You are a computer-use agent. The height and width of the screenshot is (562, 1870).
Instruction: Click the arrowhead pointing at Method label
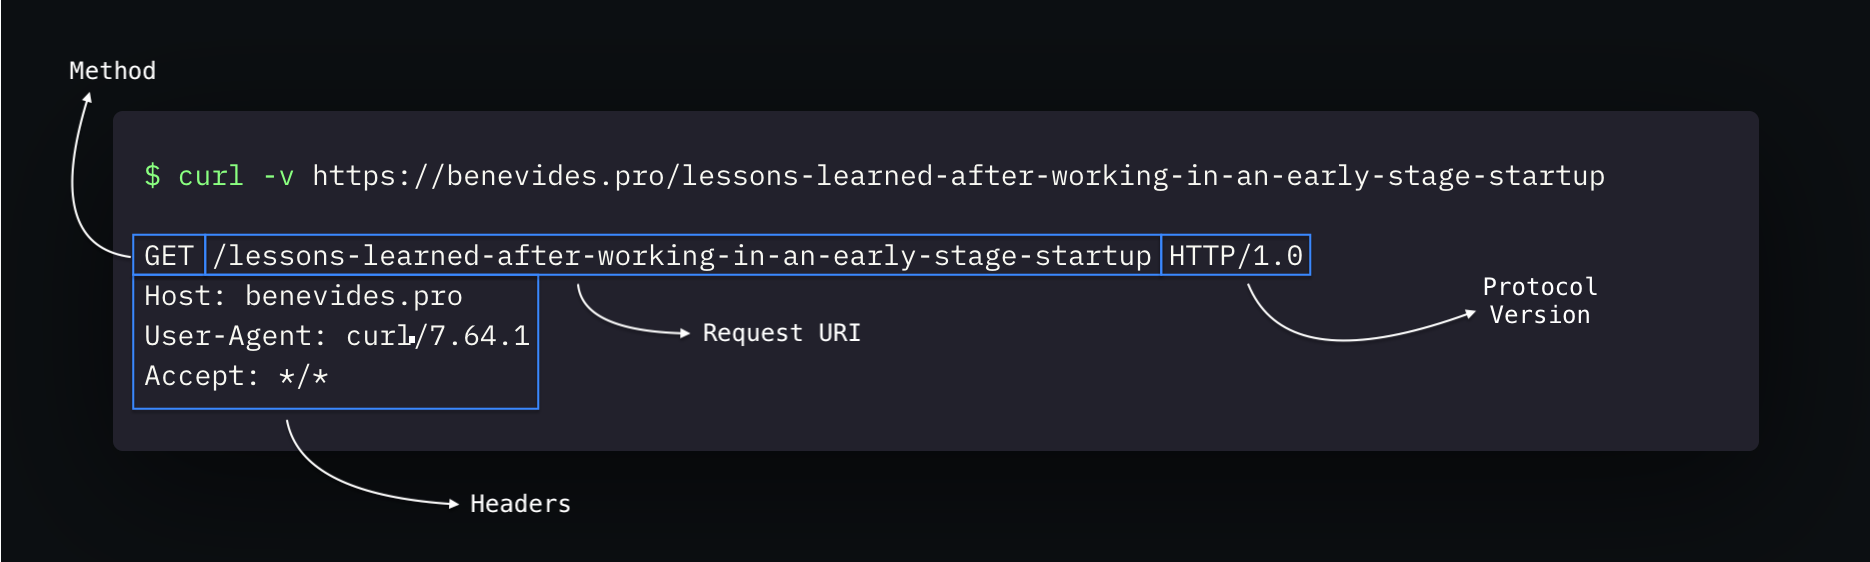(88, 98)
